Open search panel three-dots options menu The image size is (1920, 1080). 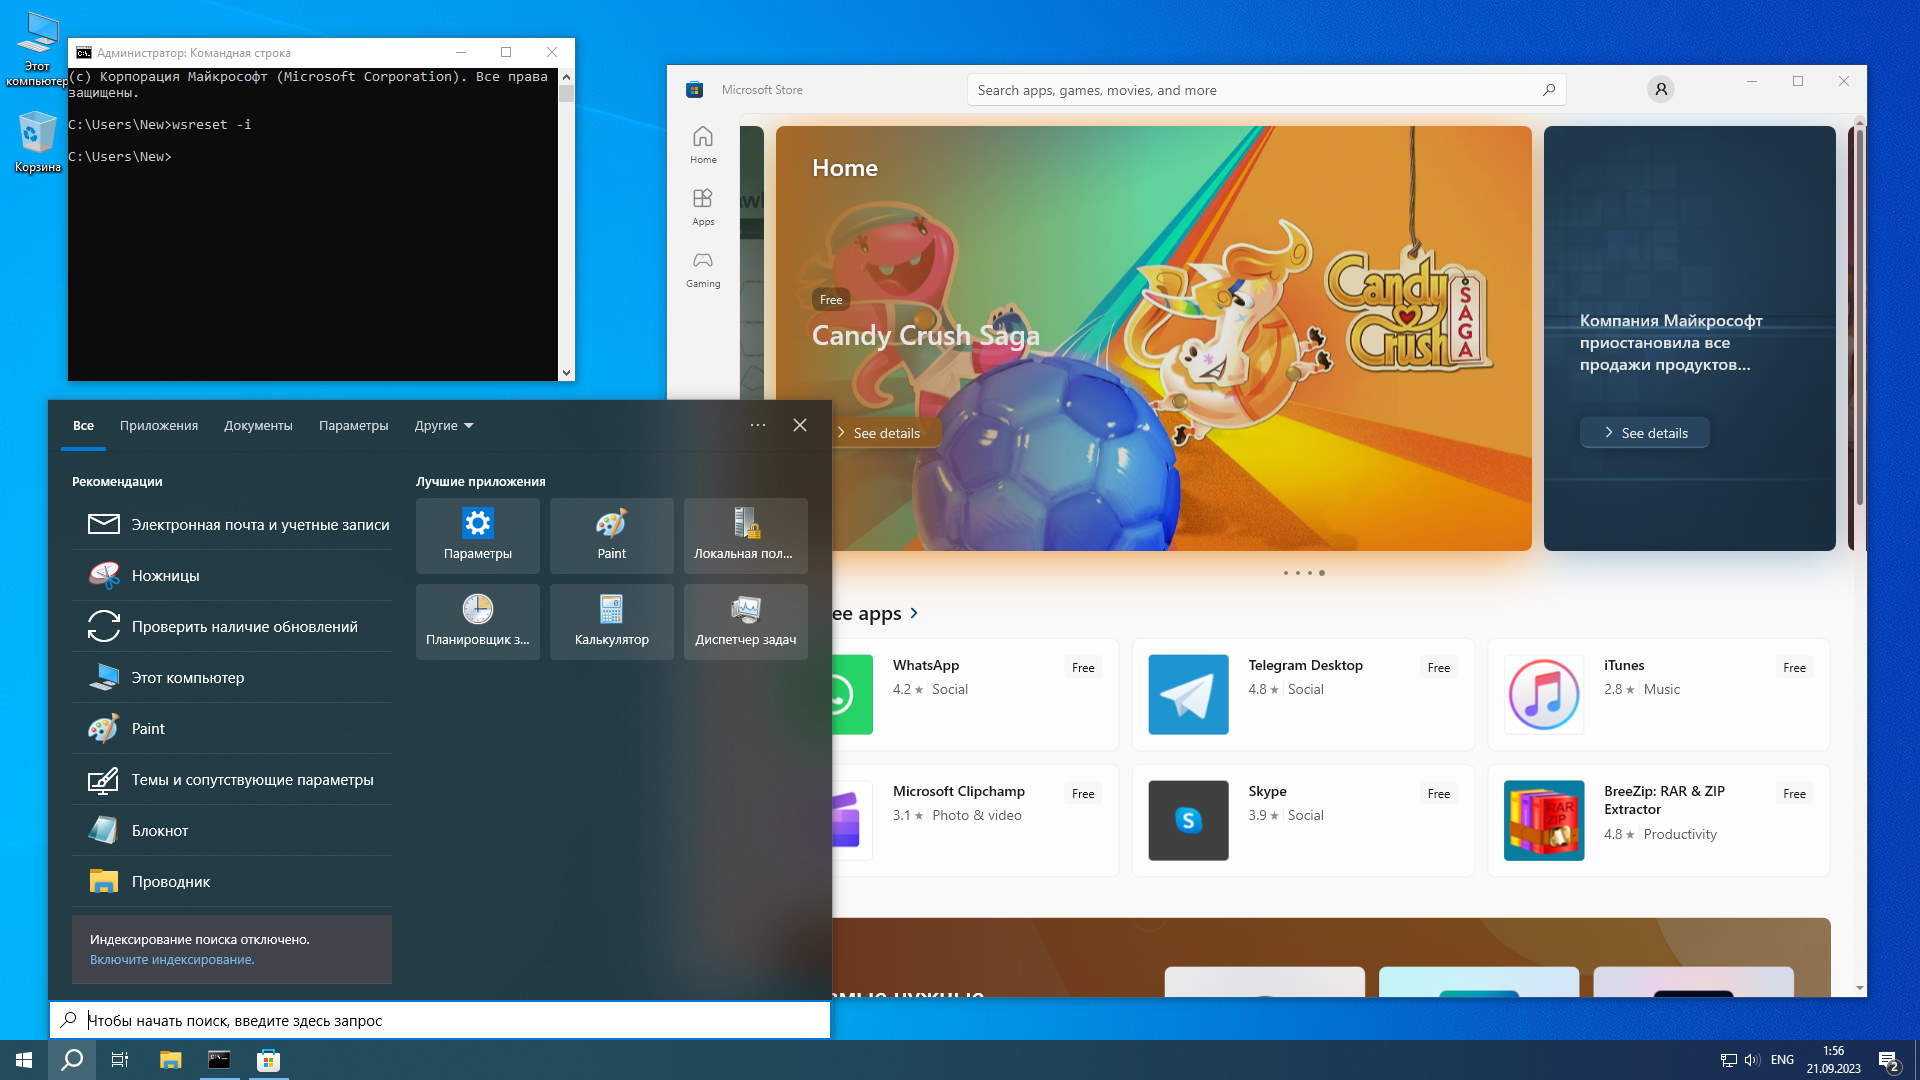point(758,425)
